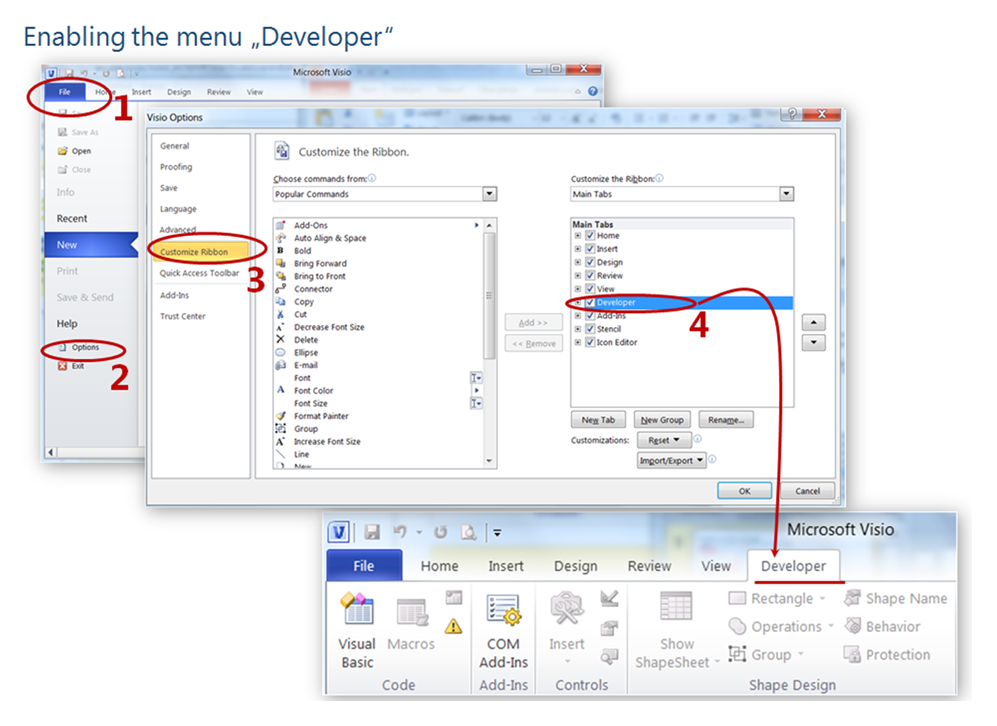Viewport: 997px width, 726px height.
Task: Toggle the Add-Ins tab checkbox
Action: click(590, 315)
